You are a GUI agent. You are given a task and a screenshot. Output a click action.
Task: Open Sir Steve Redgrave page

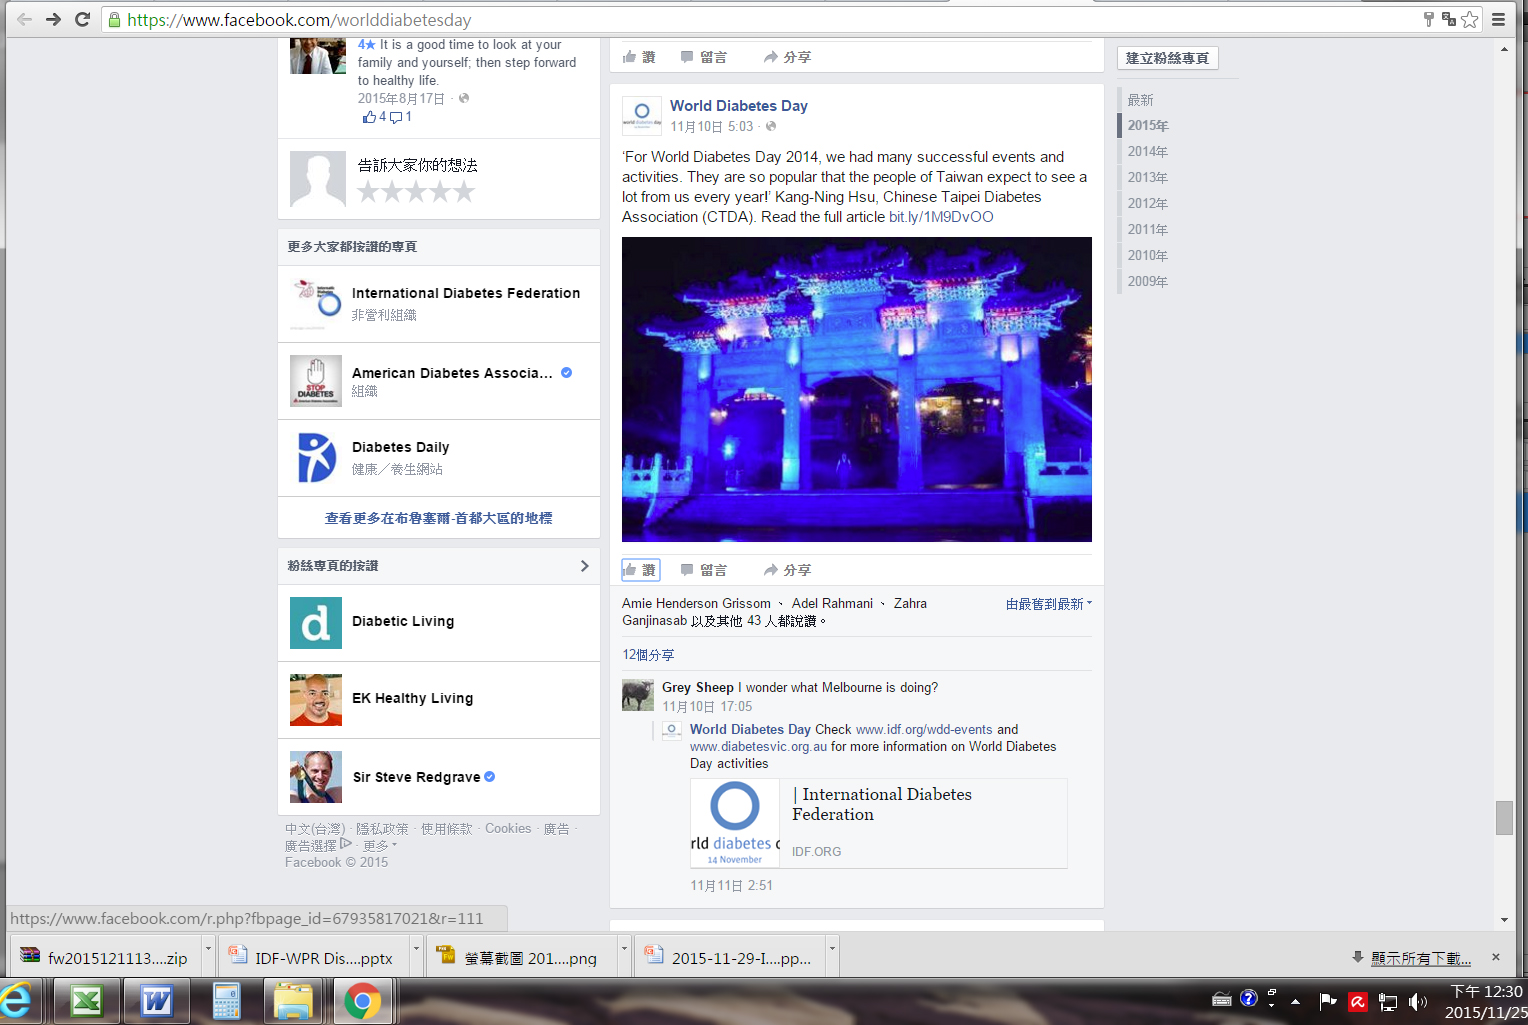pyautogui.click(x=416, y=777)
